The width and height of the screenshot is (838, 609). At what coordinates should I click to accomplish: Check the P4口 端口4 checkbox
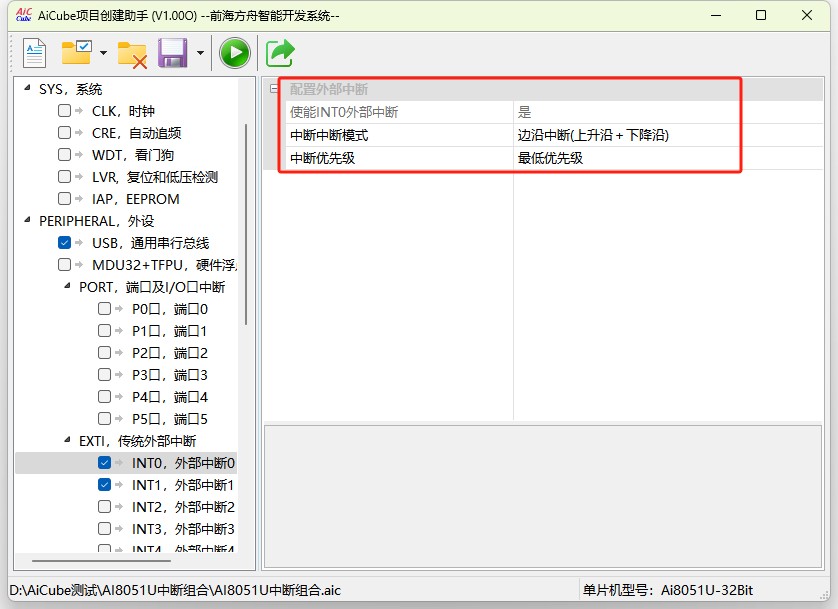104,396
